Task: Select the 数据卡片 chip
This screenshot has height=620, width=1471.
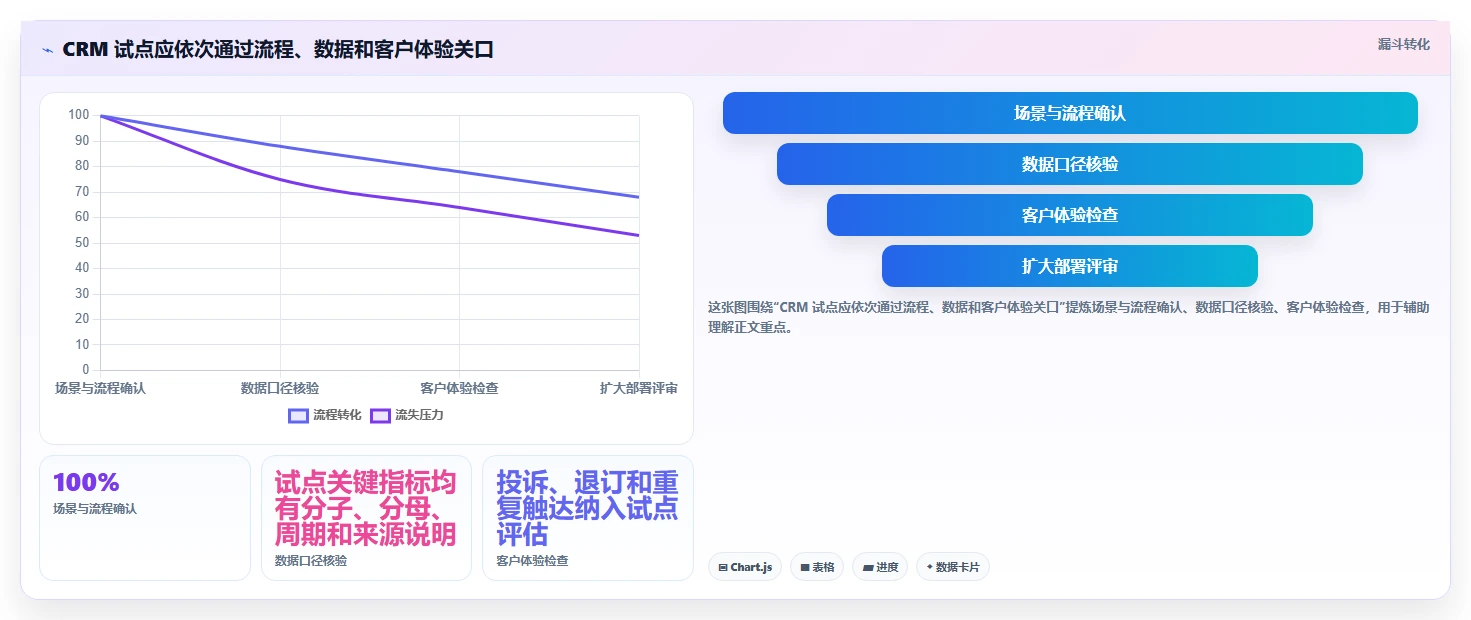Action: click(x=952, y=567)
